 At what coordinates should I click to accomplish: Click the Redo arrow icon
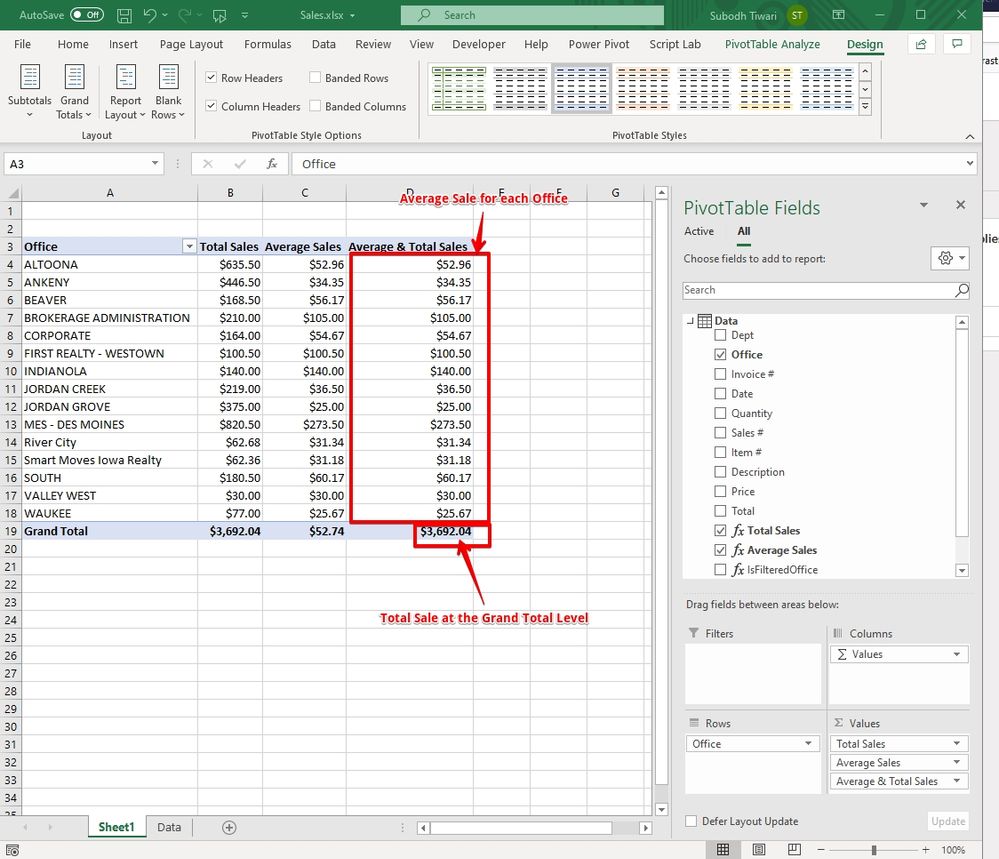click(x=185, y=15)
